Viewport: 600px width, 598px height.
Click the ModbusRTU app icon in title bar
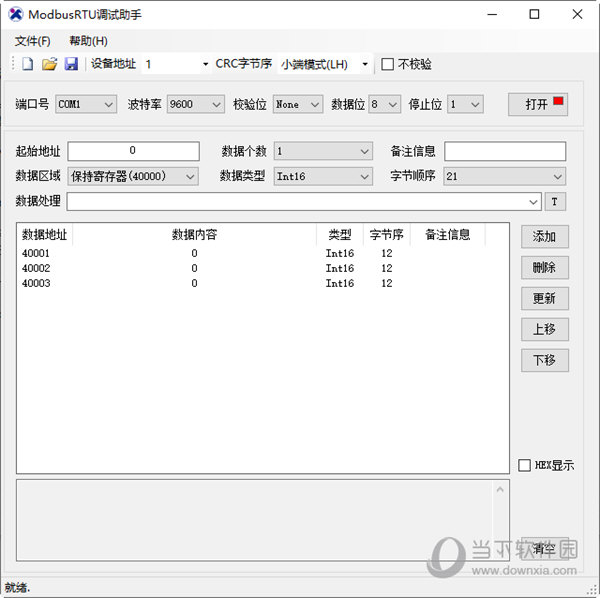[16, 15]
